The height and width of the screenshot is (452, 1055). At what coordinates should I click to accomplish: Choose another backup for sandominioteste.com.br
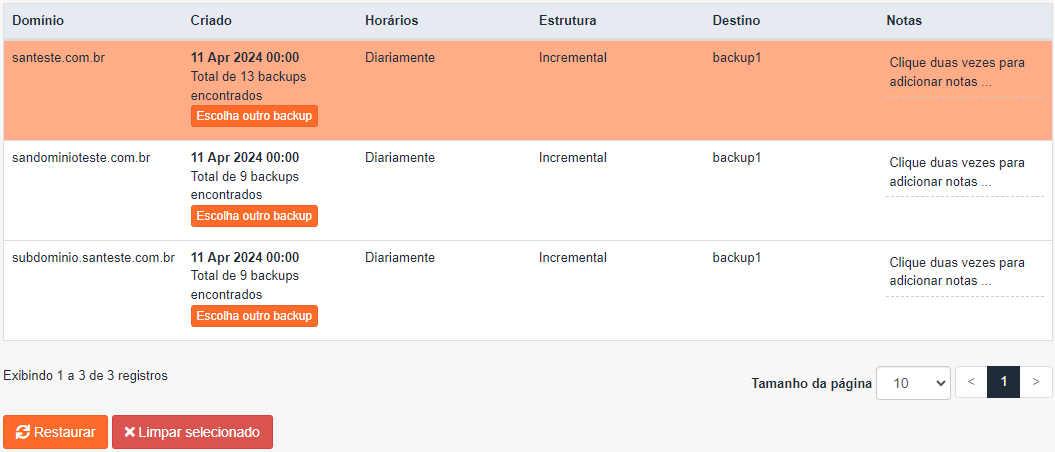(254, 216)
